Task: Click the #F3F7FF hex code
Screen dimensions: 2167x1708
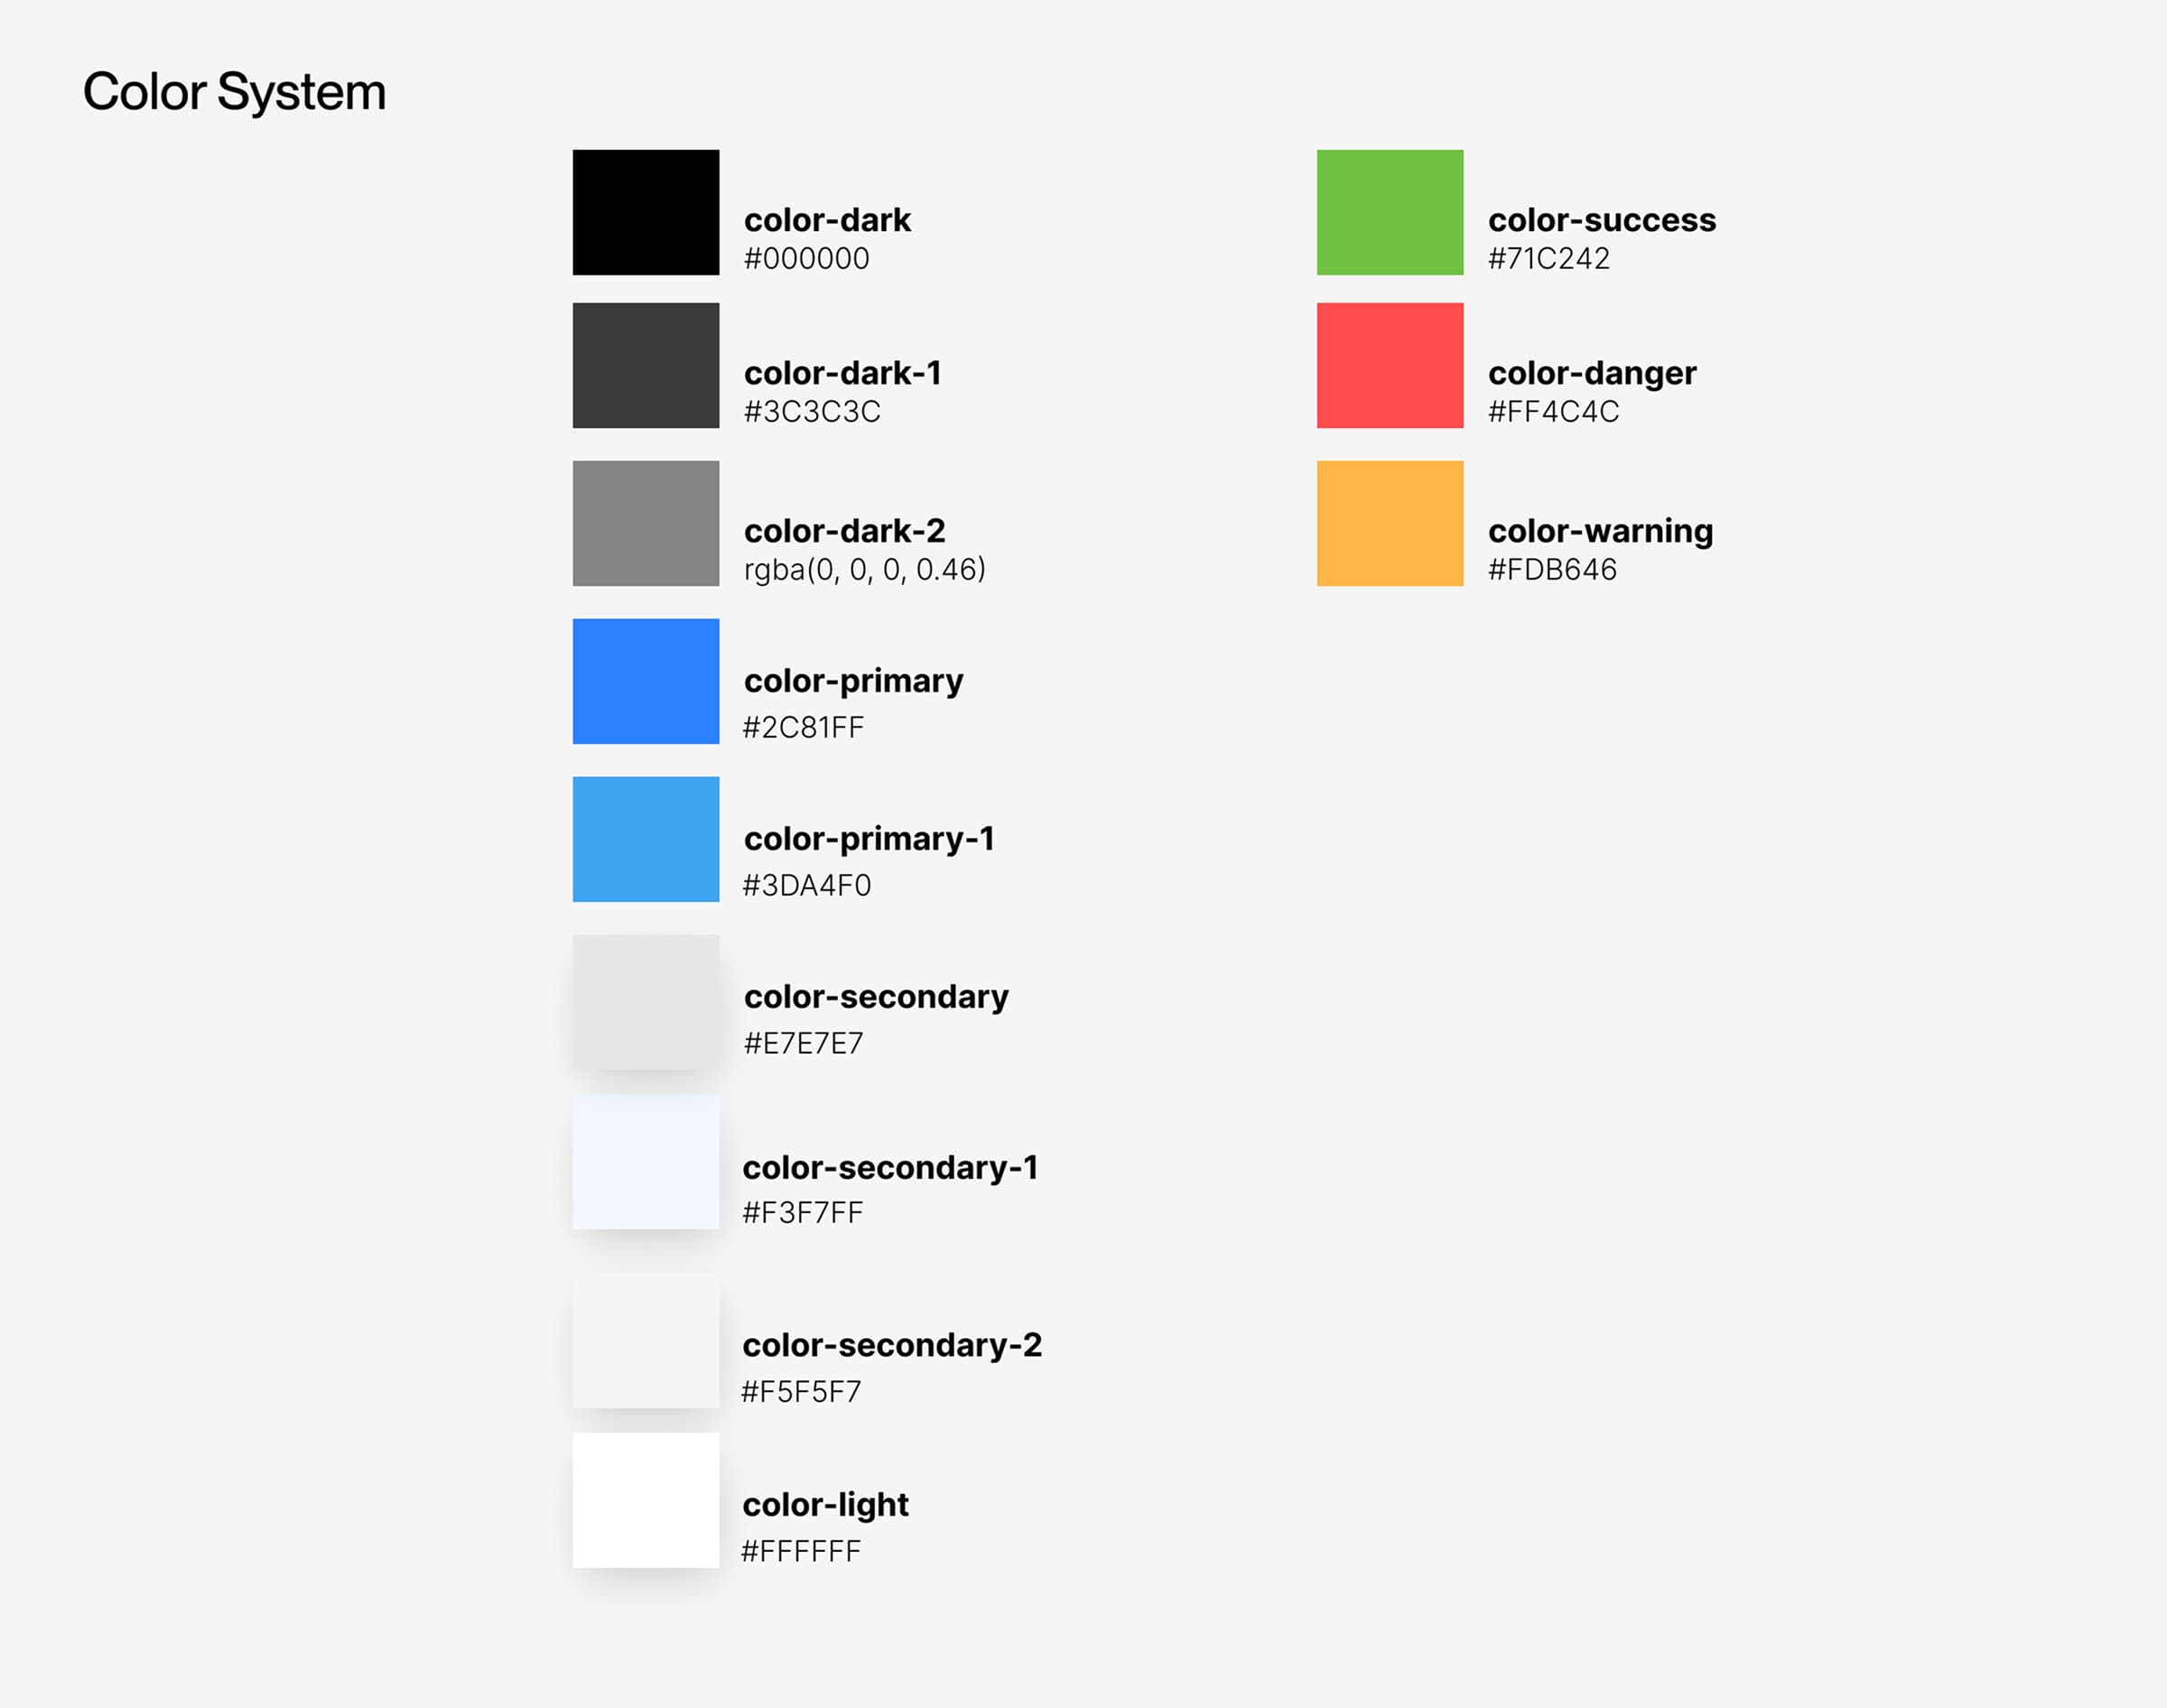Action: [x=802, y=1213]
